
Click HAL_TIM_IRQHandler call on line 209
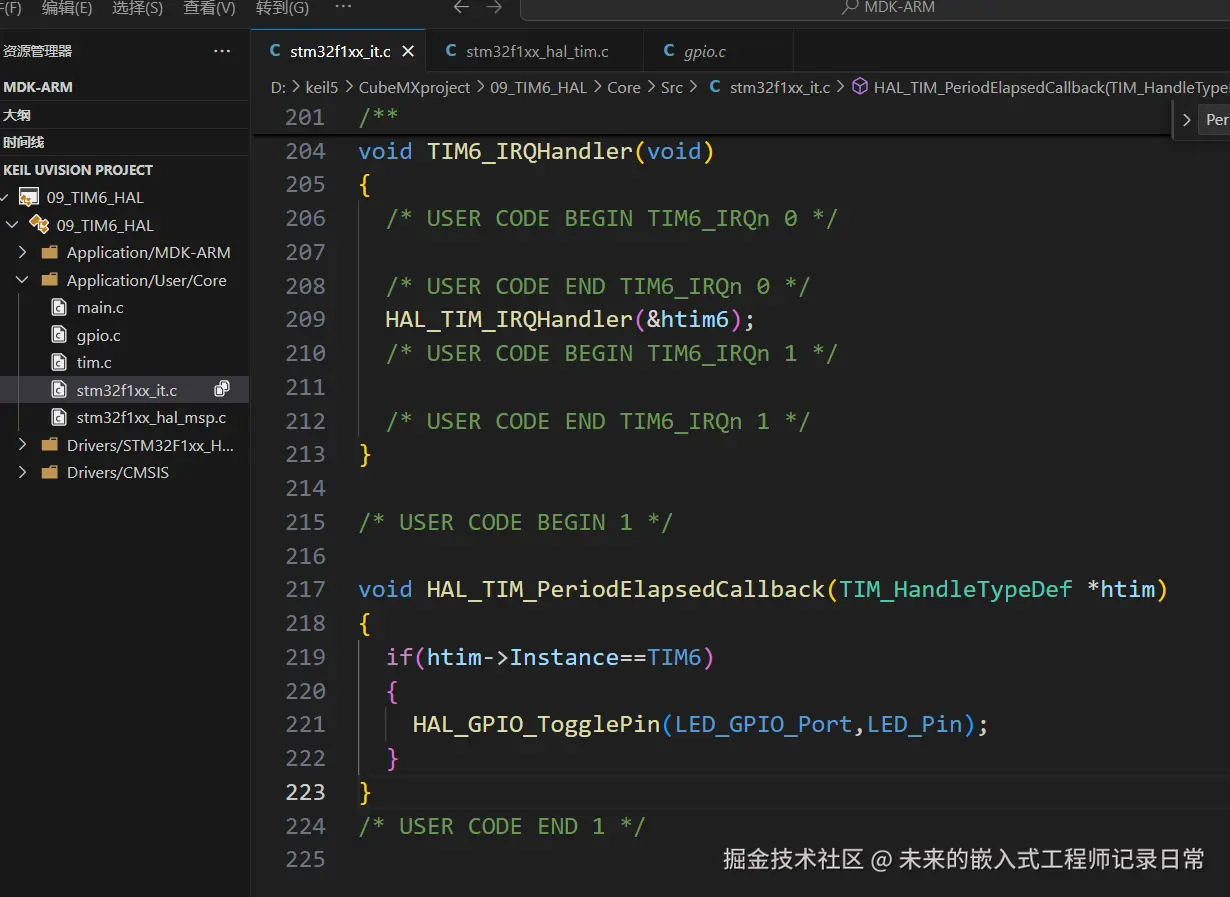[x=509, y=319]
